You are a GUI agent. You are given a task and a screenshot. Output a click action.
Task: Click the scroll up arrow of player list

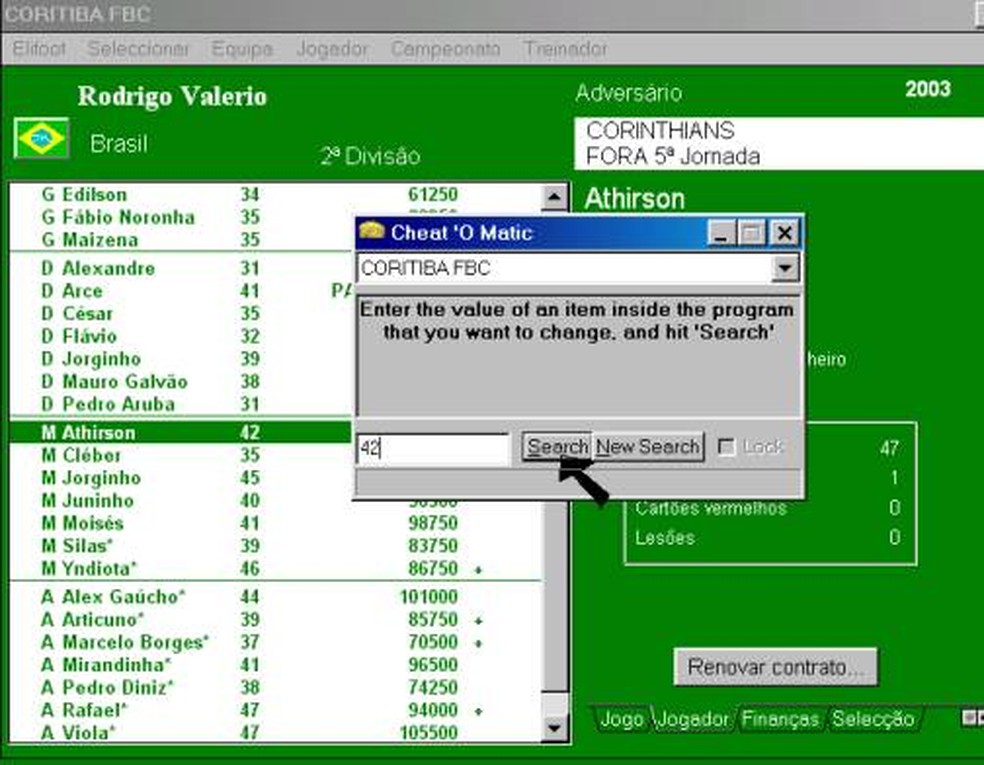point(554,197)
